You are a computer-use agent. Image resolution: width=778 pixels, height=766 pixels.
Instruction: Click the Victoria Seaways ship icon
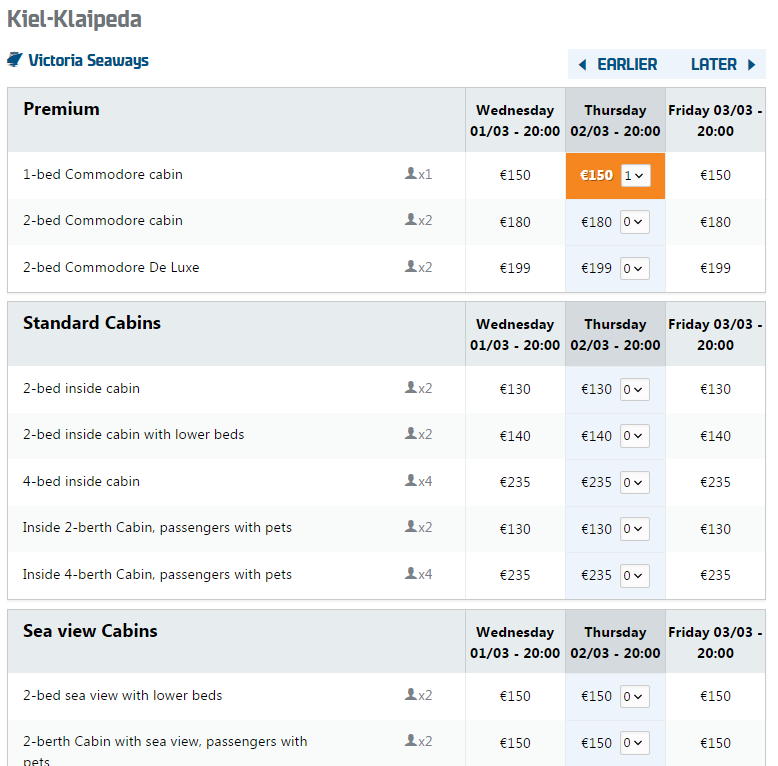(15, 60)
